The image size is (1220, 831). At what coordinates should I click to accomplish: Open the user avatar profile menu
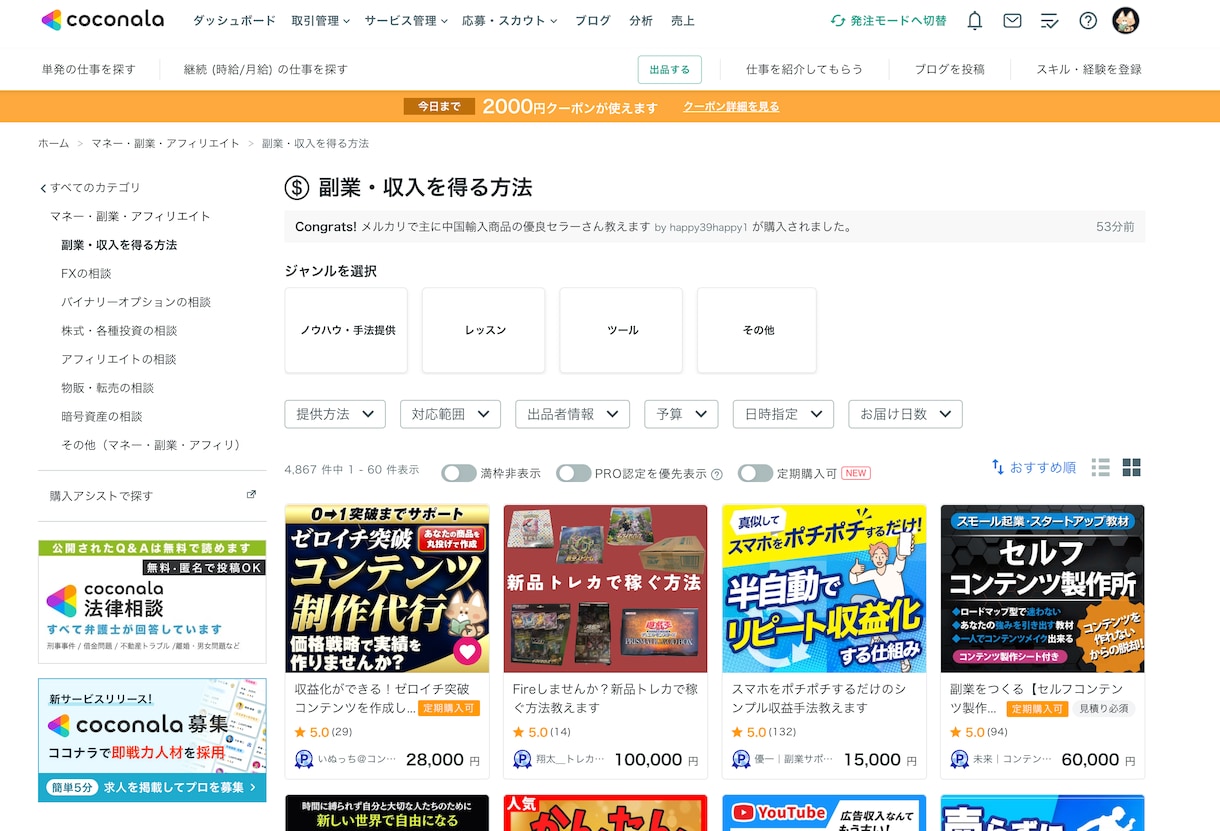[1126, 20]
